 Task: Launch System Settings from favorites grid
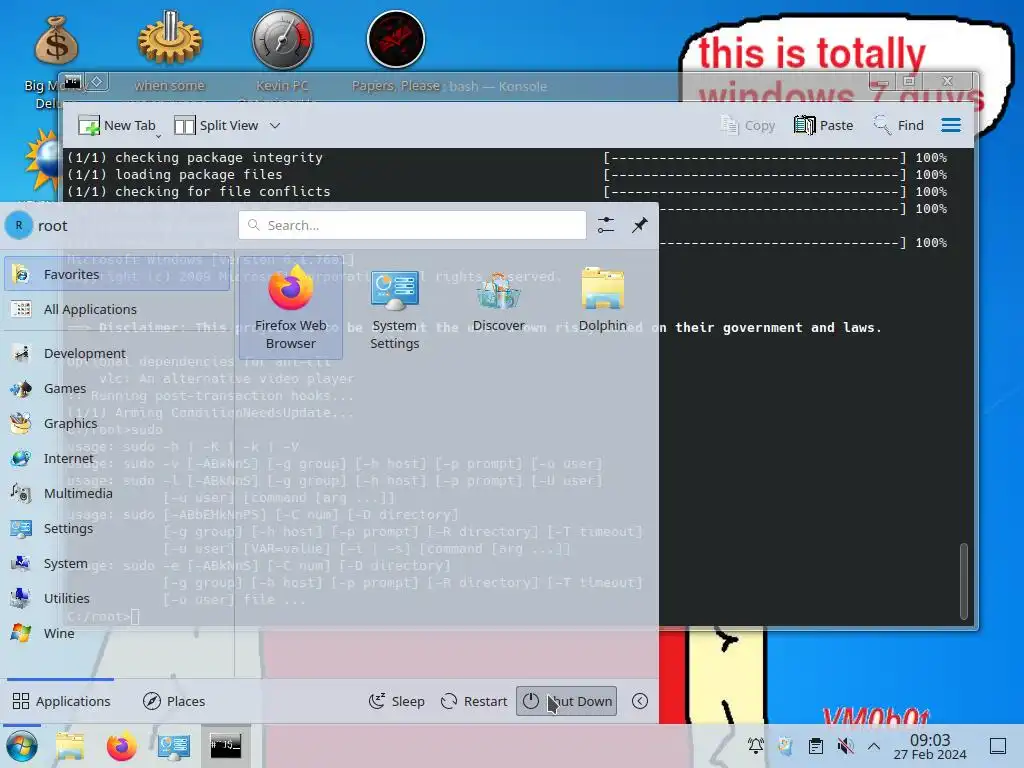coord(394,308)
